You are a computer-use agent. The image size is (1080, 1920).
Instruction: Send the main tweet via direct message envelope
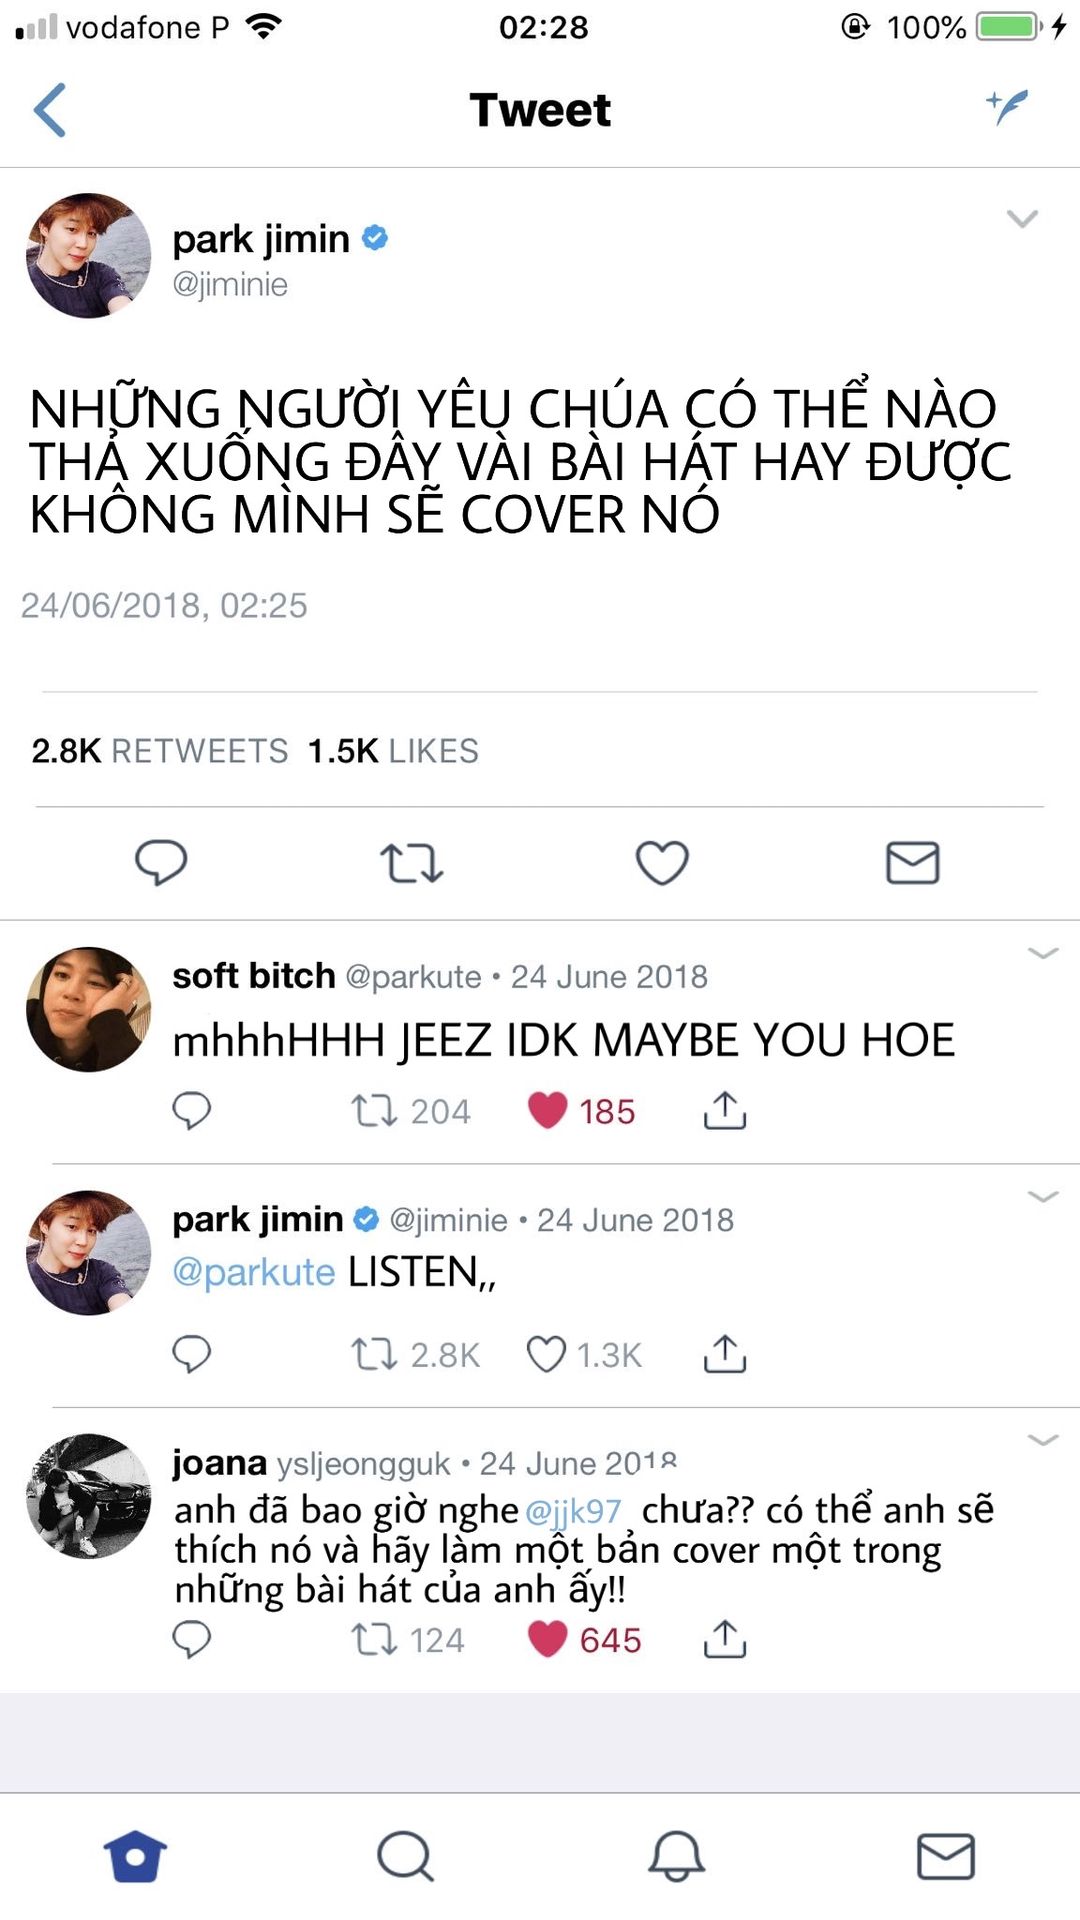913,862
